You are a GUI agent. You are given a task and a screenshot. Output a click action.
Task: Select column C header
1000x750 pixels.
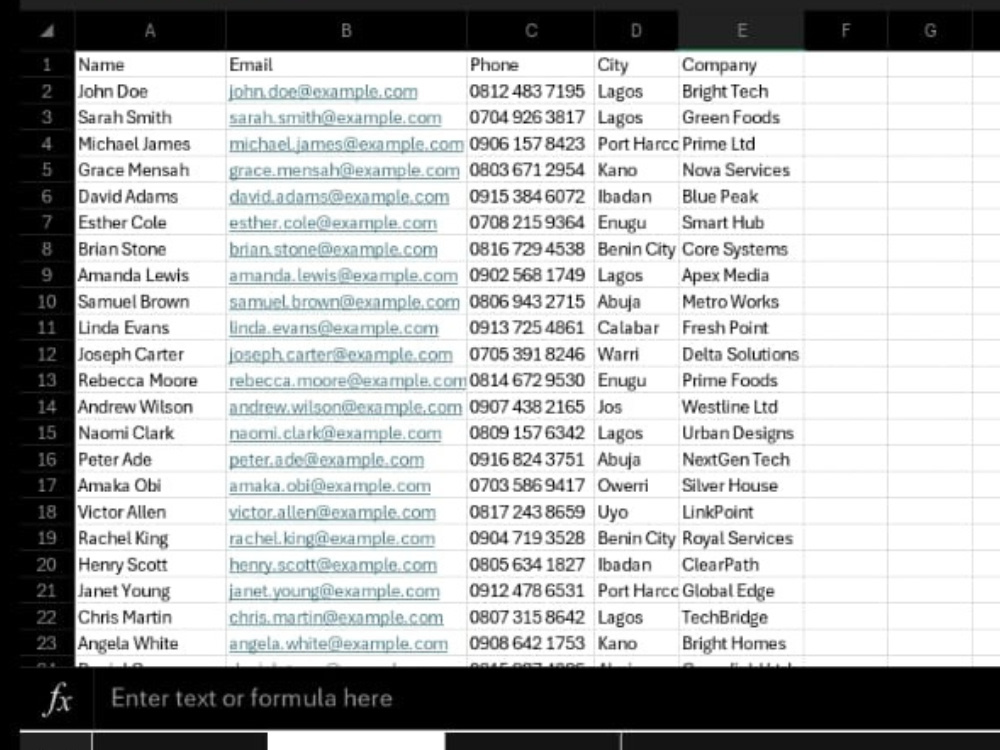click(x=531, y=31)
